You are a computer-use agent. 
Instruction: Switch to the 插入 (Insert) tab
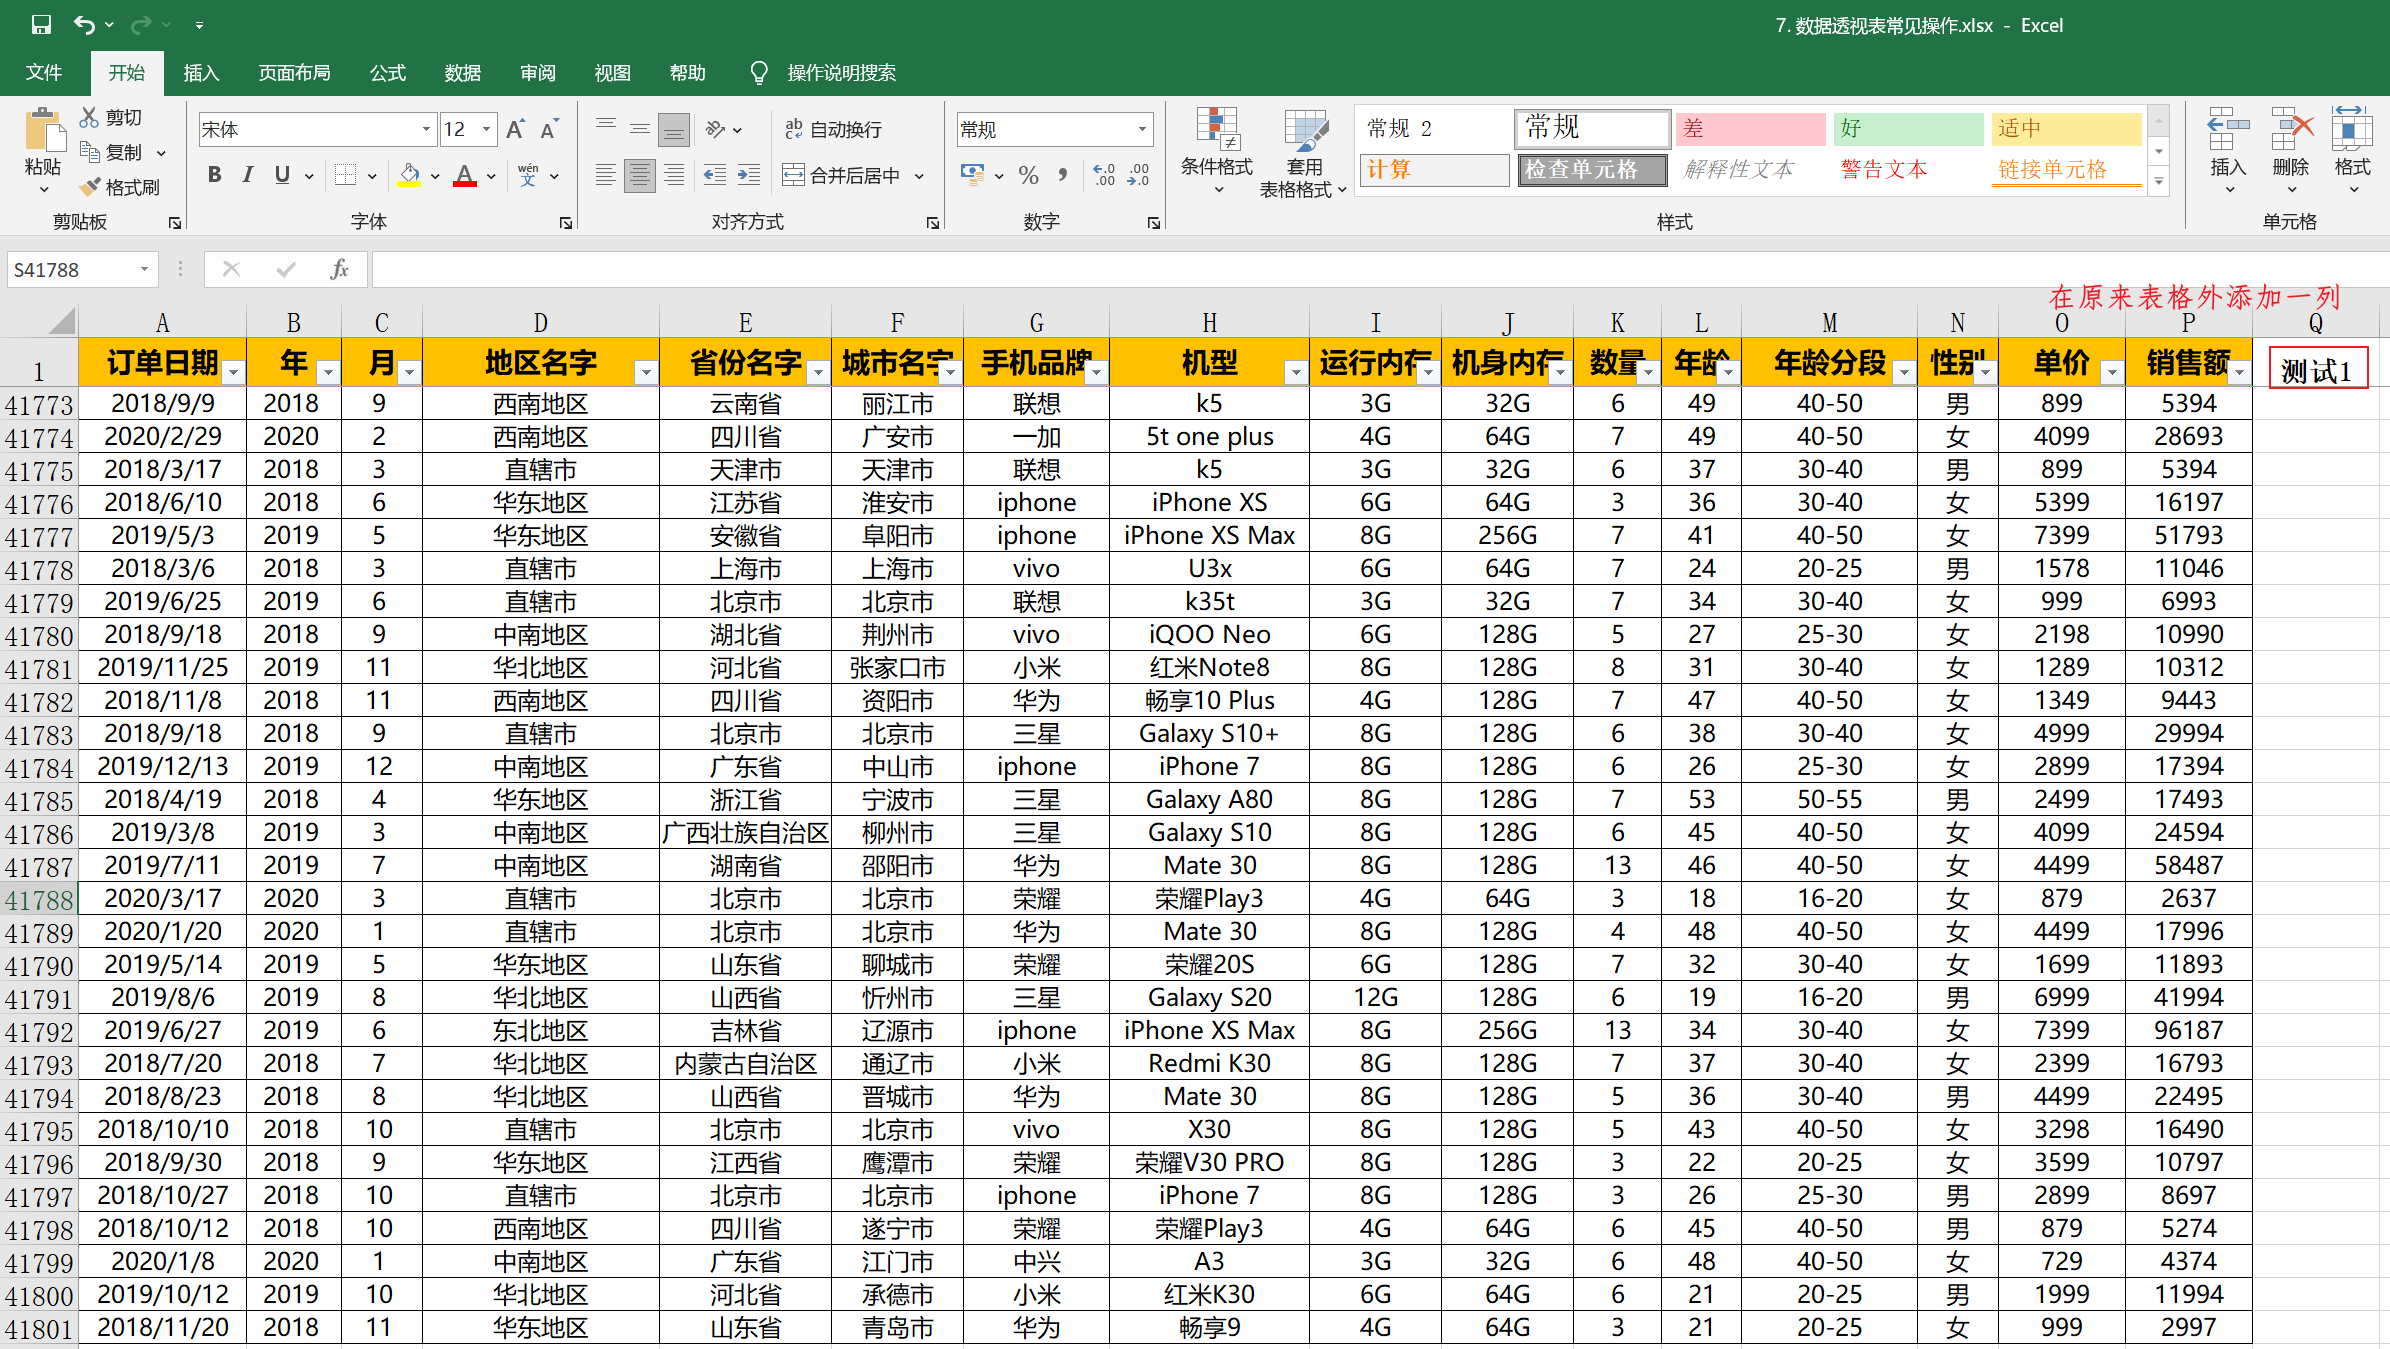click(201, 72)
